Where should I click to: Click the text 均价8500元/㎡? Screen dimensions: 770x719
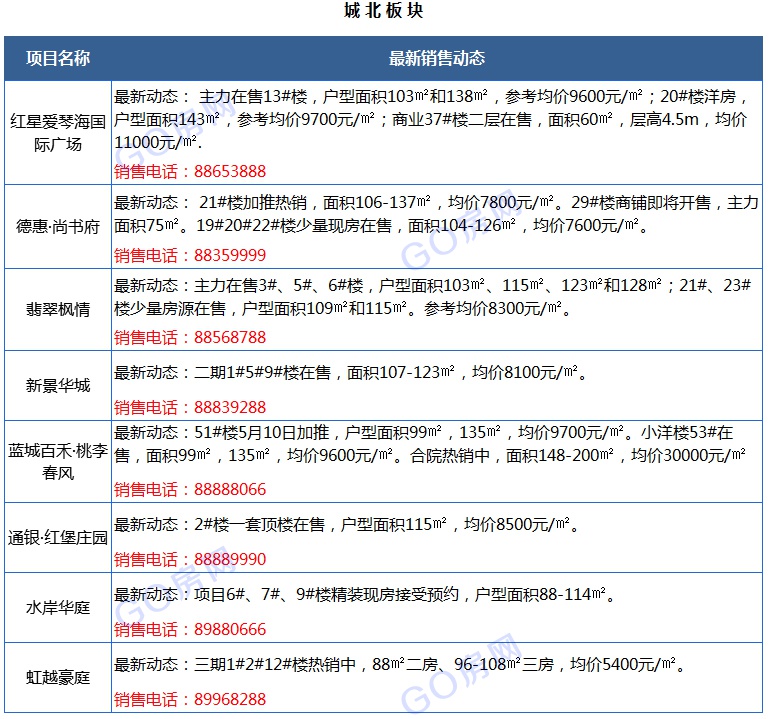(517, 525)
